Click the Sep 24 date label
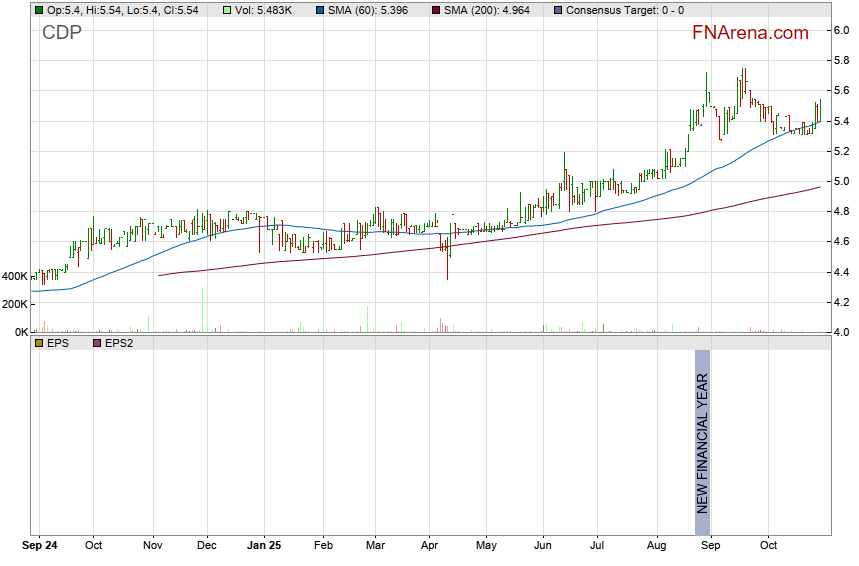 click(x=40, y=547)
